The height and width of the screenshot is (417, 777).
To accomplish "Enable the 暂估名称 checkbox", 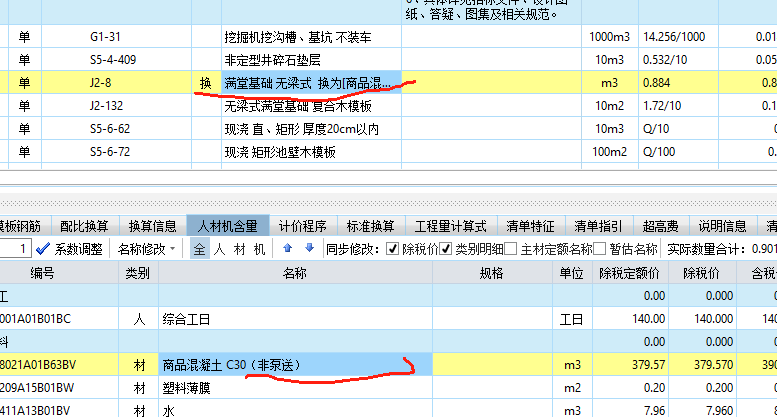I will pyautogui.click(x=599, y=249).
